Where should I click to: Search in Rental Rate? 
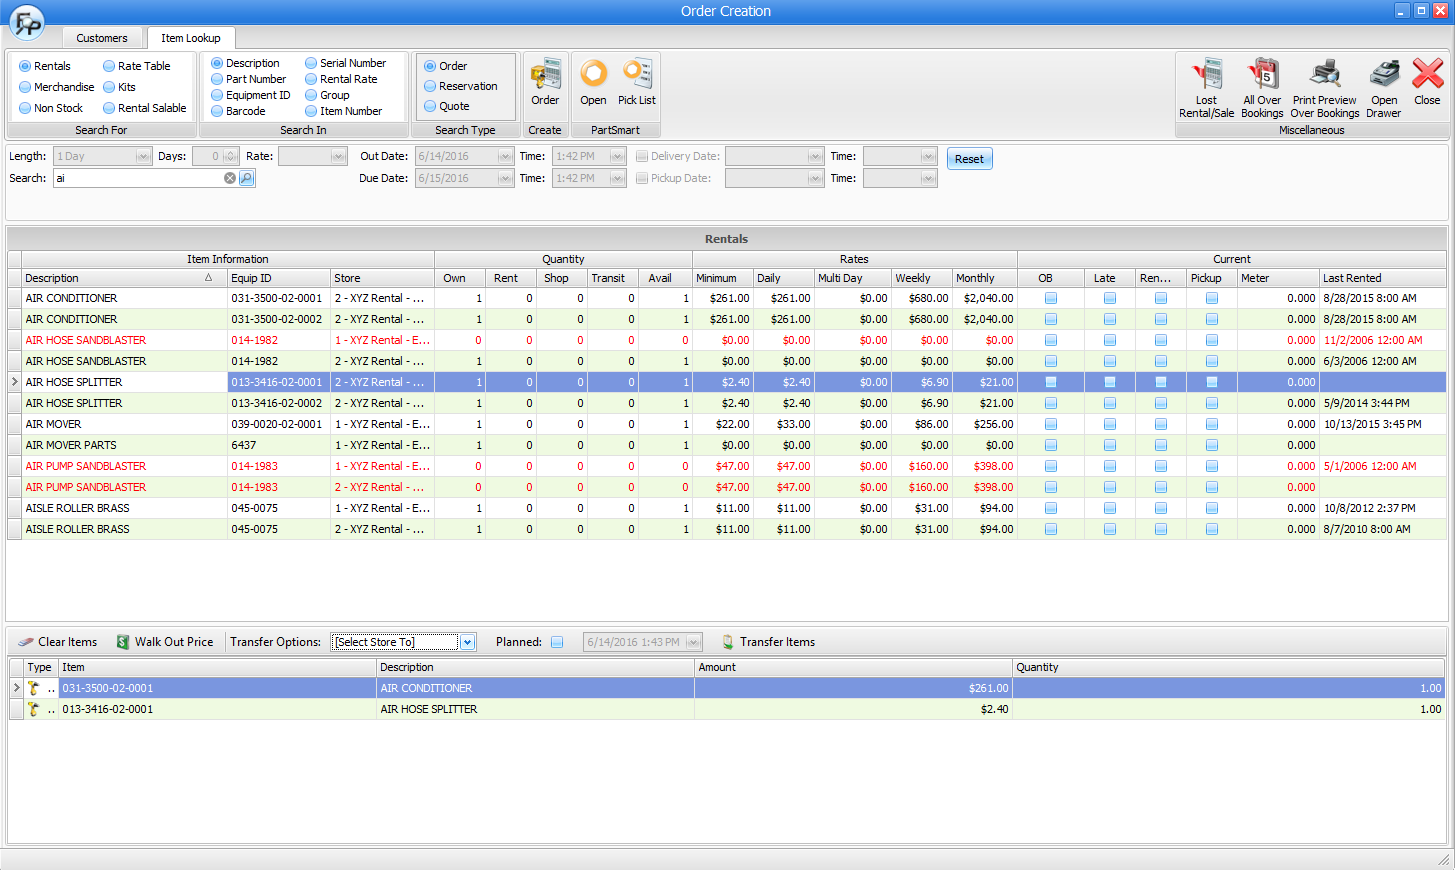point(311,79)
